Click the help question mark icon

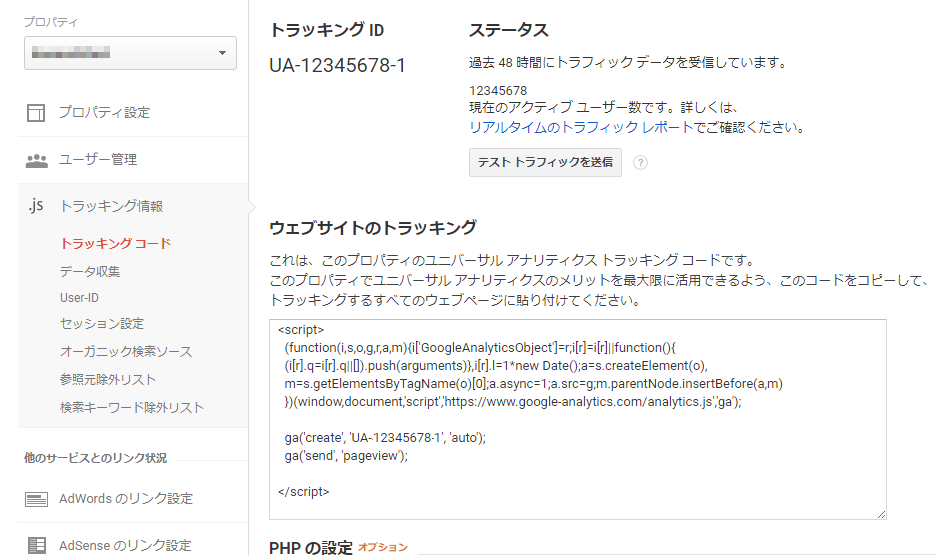(640, 163)
